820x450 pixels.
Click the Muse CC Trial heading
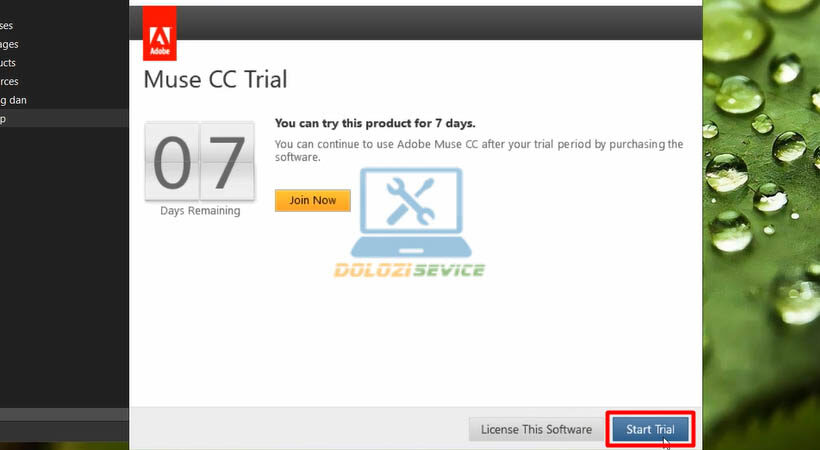[215, 80]
